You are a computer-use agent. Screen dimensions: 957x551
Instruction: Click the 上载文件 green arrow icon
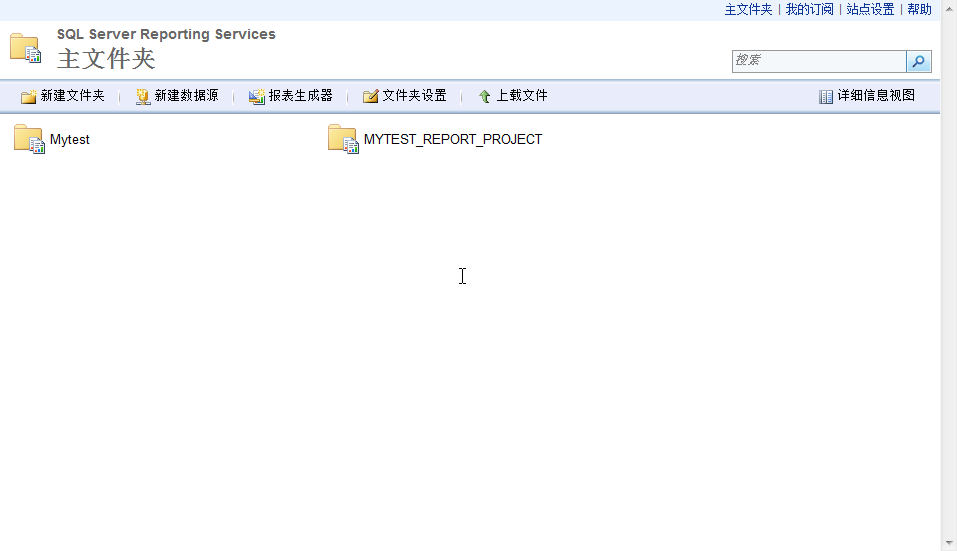pos(485,96)
